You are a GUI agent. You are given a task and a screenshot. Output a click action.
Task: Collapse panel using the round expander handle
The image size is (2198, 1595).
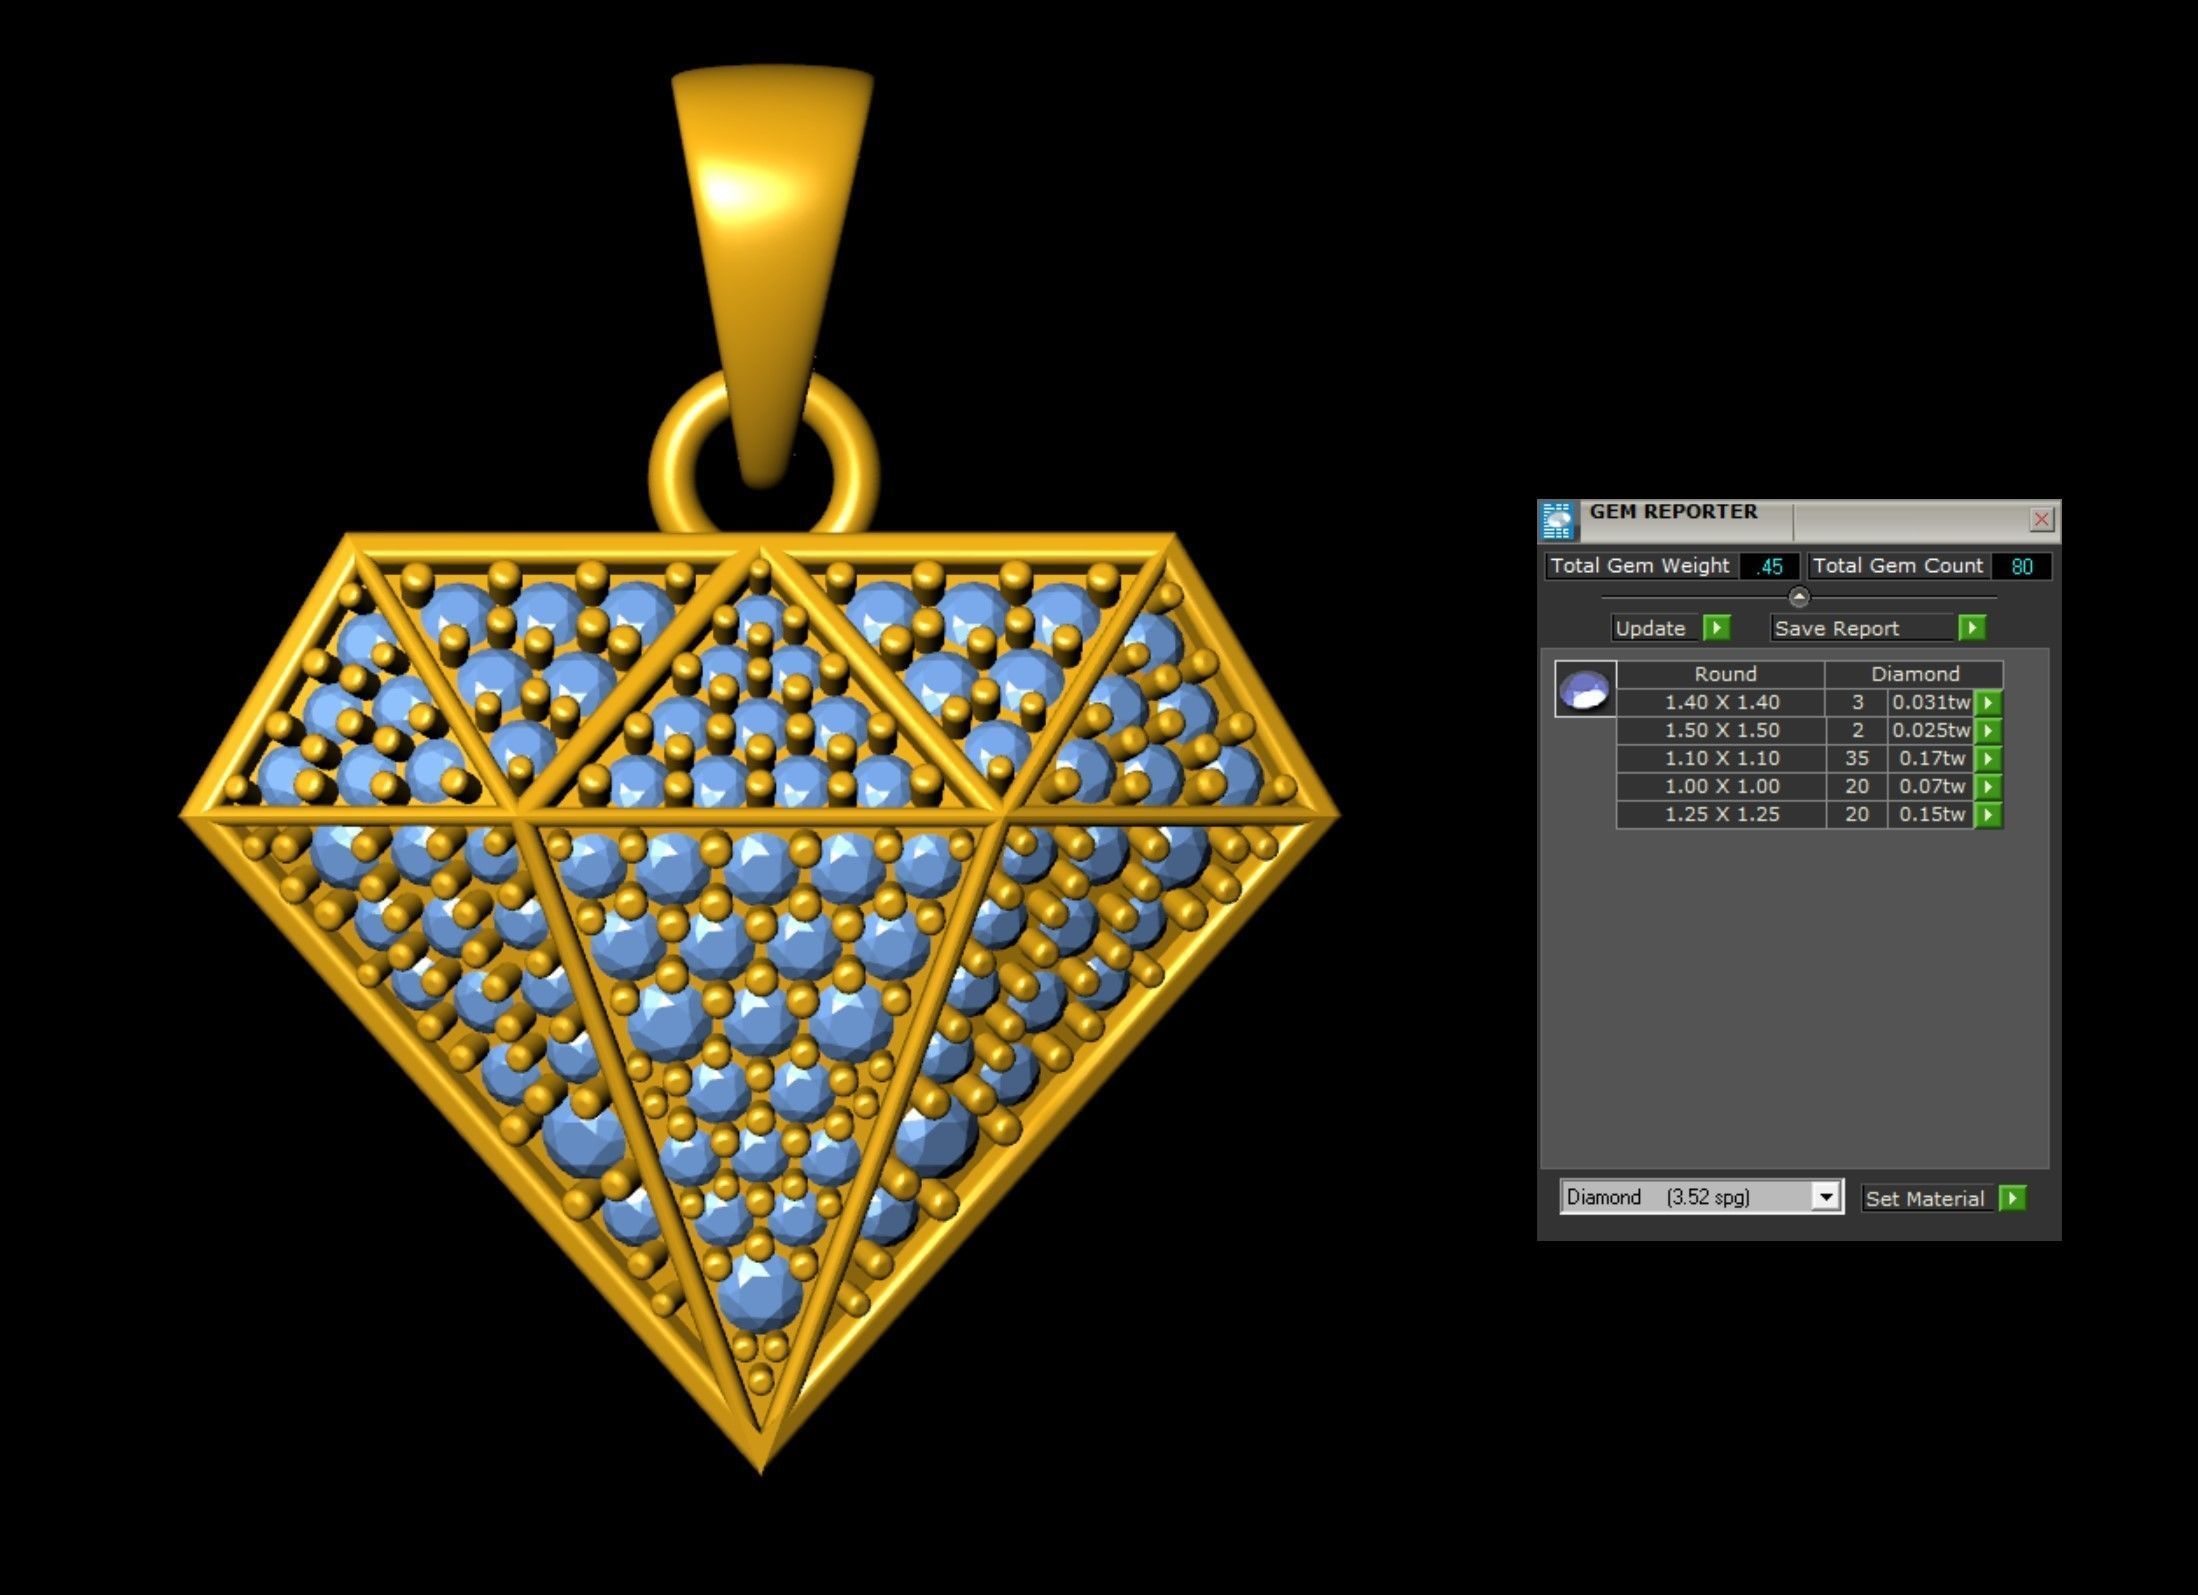[x=1798, y=597]
